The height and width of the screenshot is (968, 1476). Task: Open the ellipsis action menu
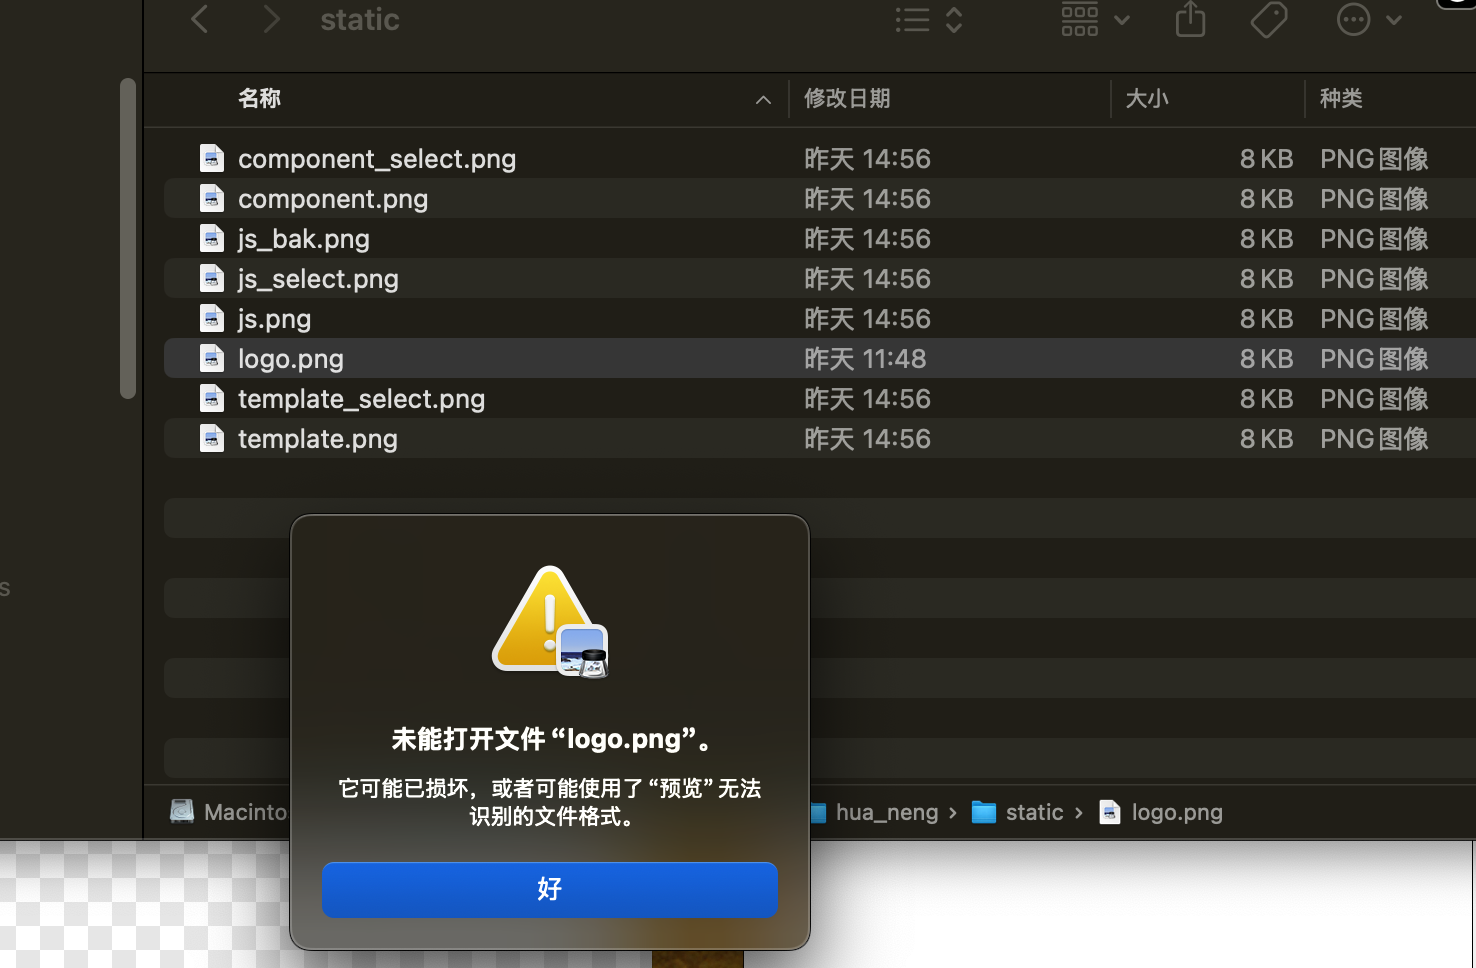[1368, 19]
